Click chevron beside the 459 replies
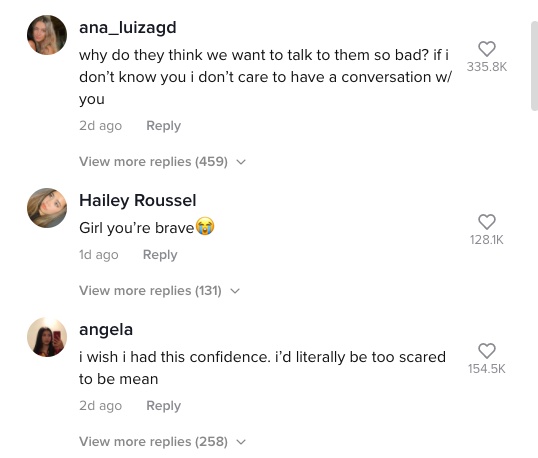 click(x=241, y=162)
